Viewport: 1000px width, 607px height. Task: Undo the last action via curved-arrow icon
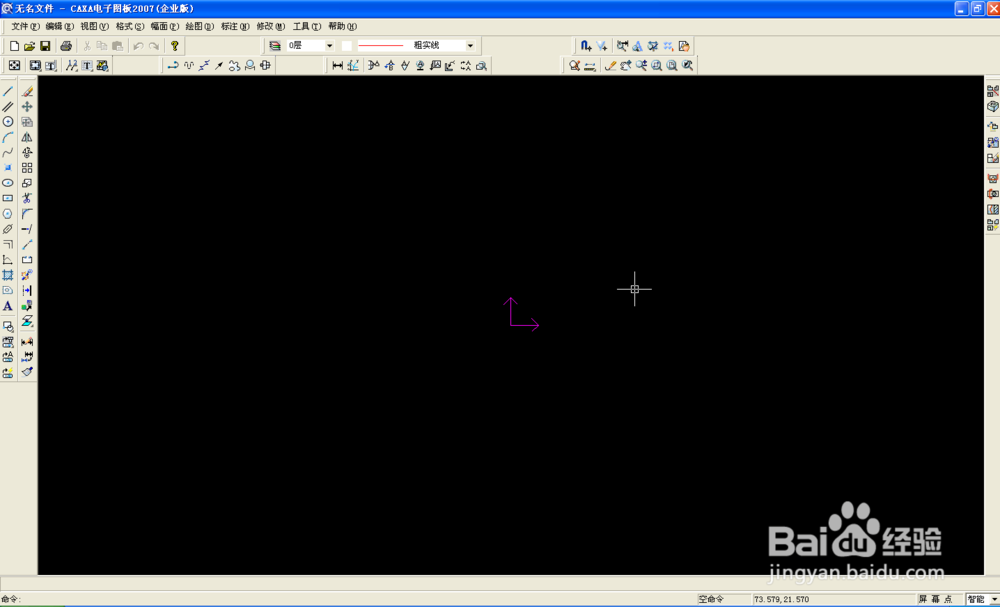pyautogui.click(x=138, y=46)
